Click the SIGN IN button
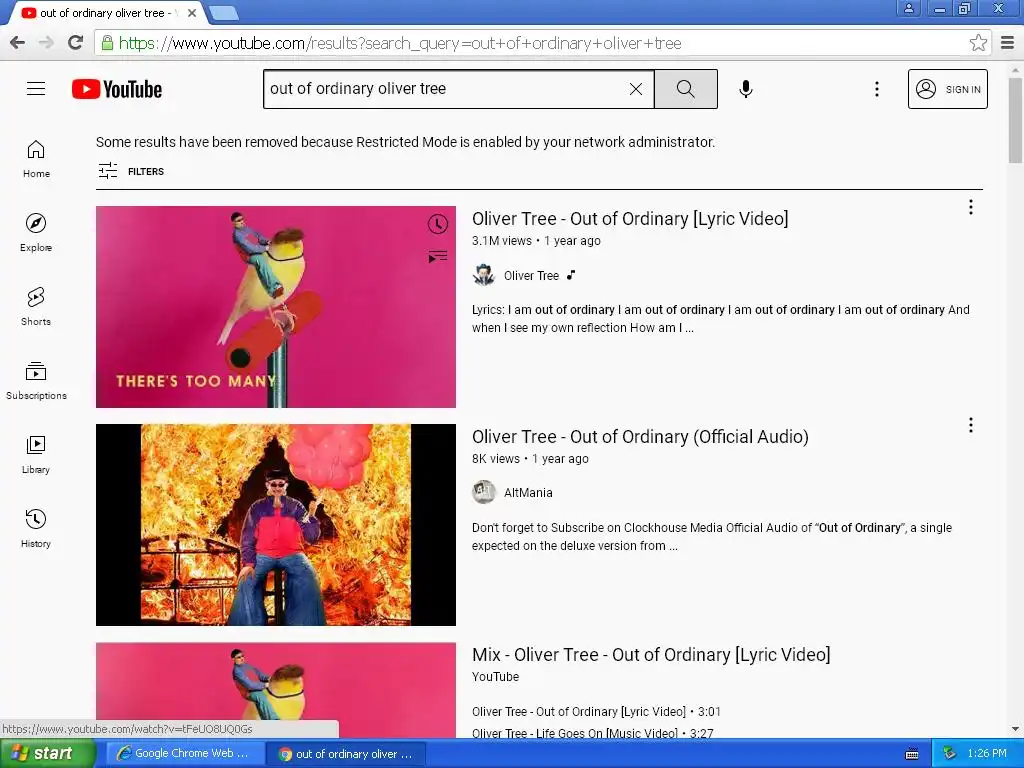The height and width of the screenshot is (768, 1024). coord(948,89)
